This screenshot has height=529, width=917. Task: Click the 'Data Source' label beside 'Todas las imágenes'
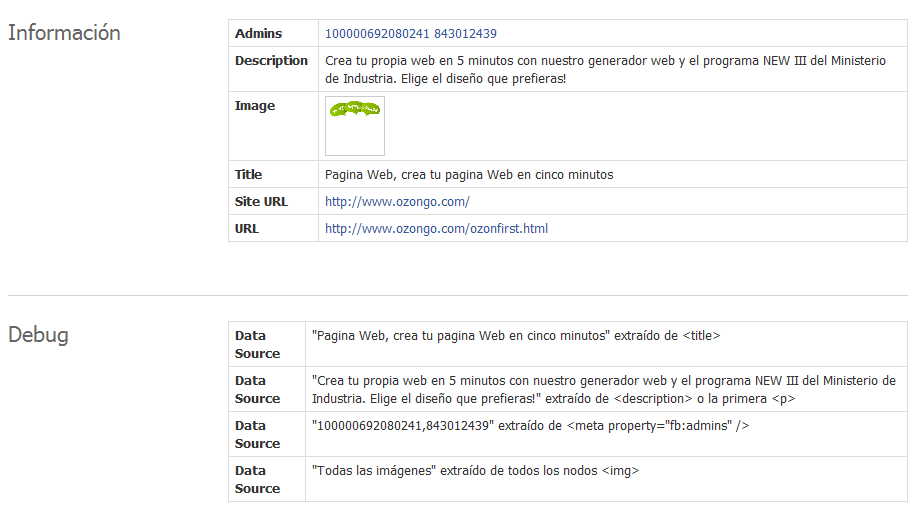click(x=257, y=479)
